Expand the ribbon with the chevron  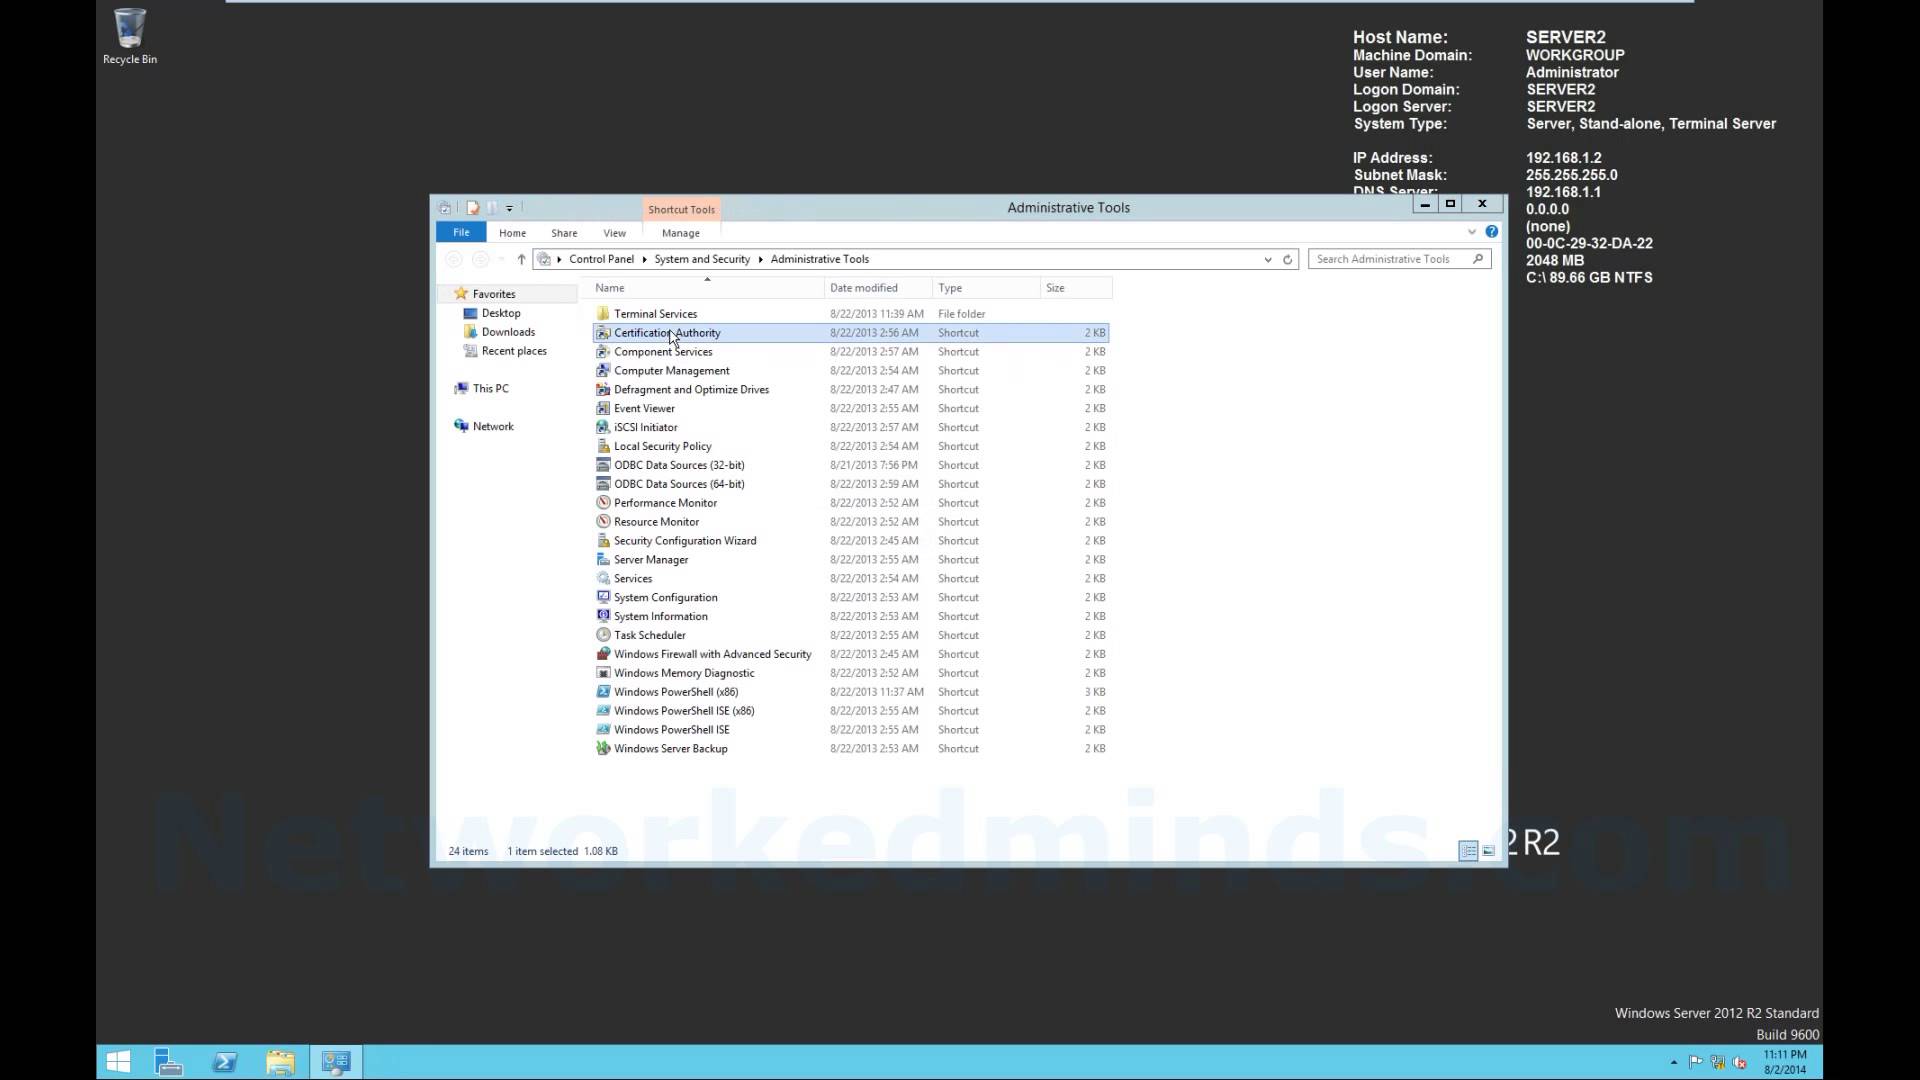[x=1472, y=232]
